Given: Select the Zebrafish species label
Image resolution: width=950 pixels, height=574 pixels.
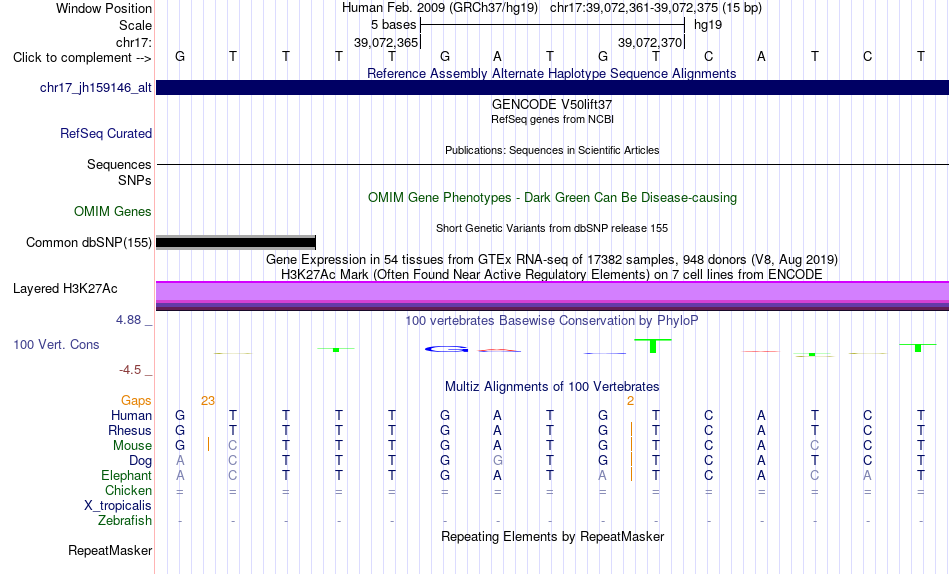Looking at the screenshot, I should 125,521.
